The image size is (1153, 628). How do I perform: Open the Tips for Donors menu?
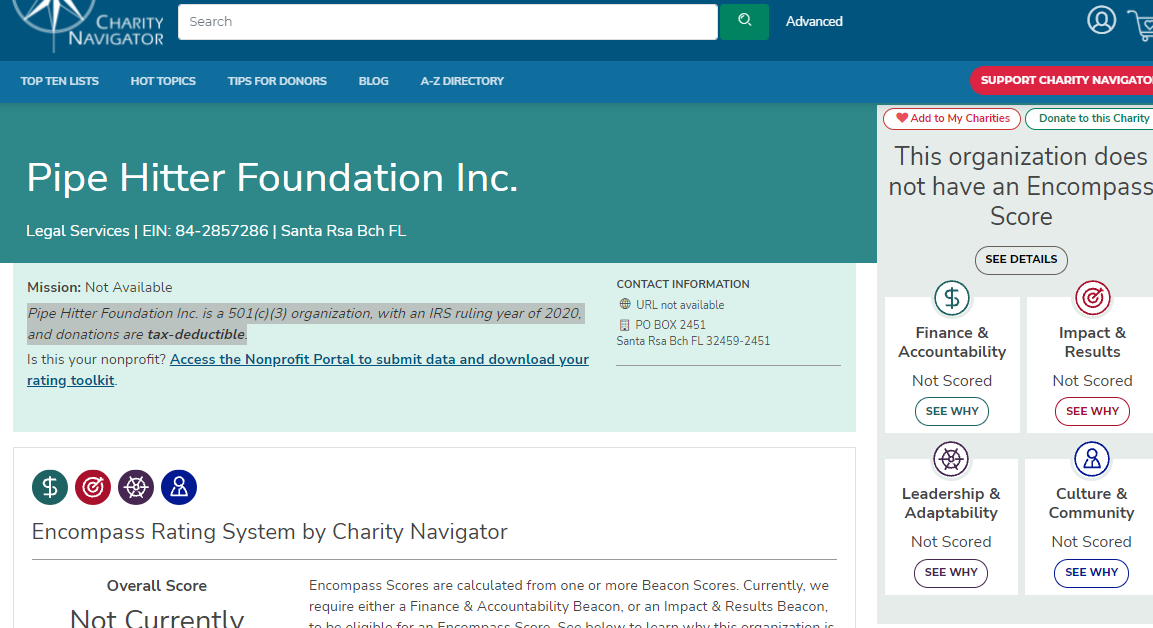click(x=277, y=81)
